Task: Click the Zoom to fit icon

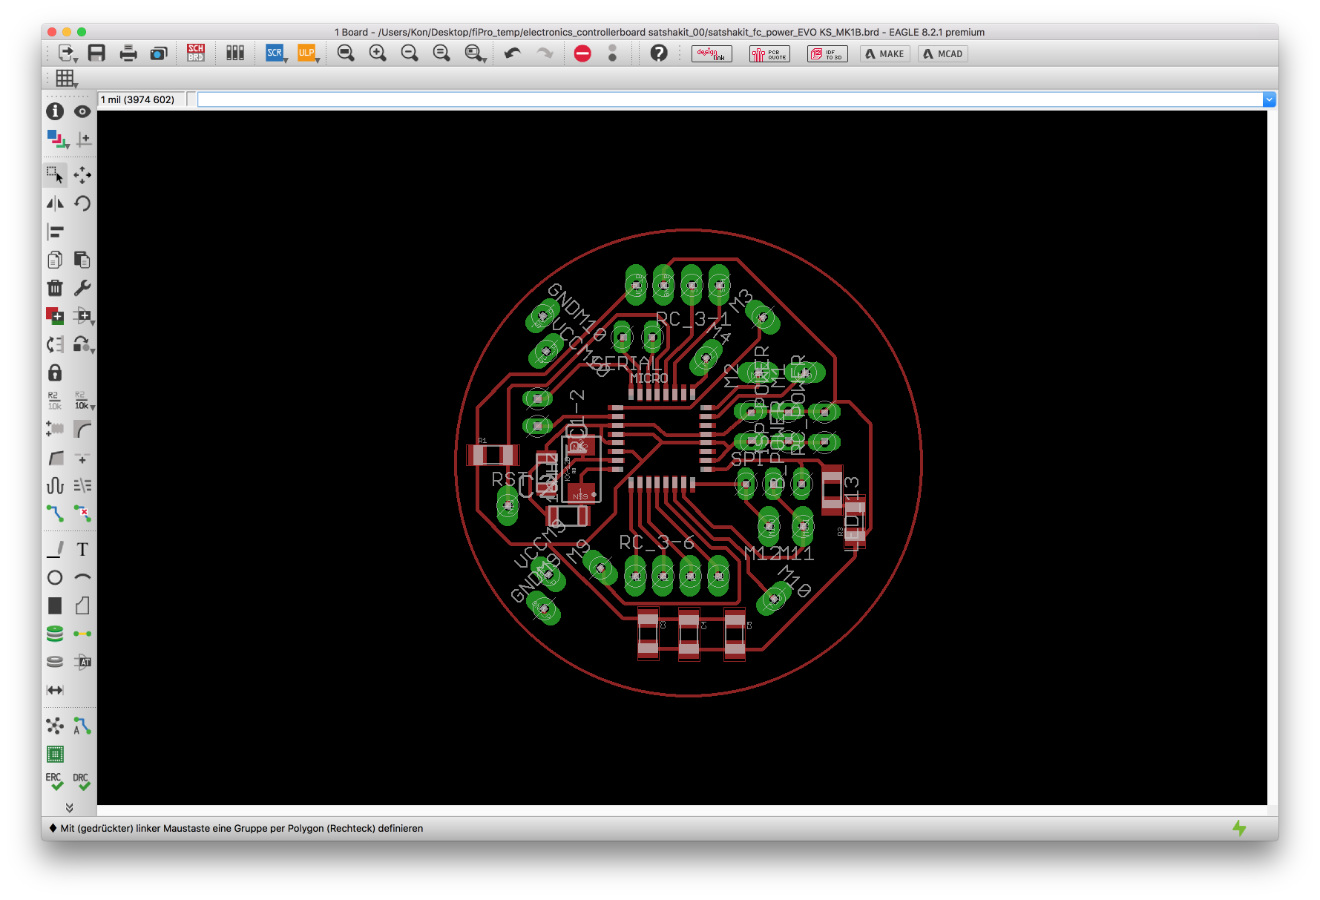Action: click(x=346, y=53)
